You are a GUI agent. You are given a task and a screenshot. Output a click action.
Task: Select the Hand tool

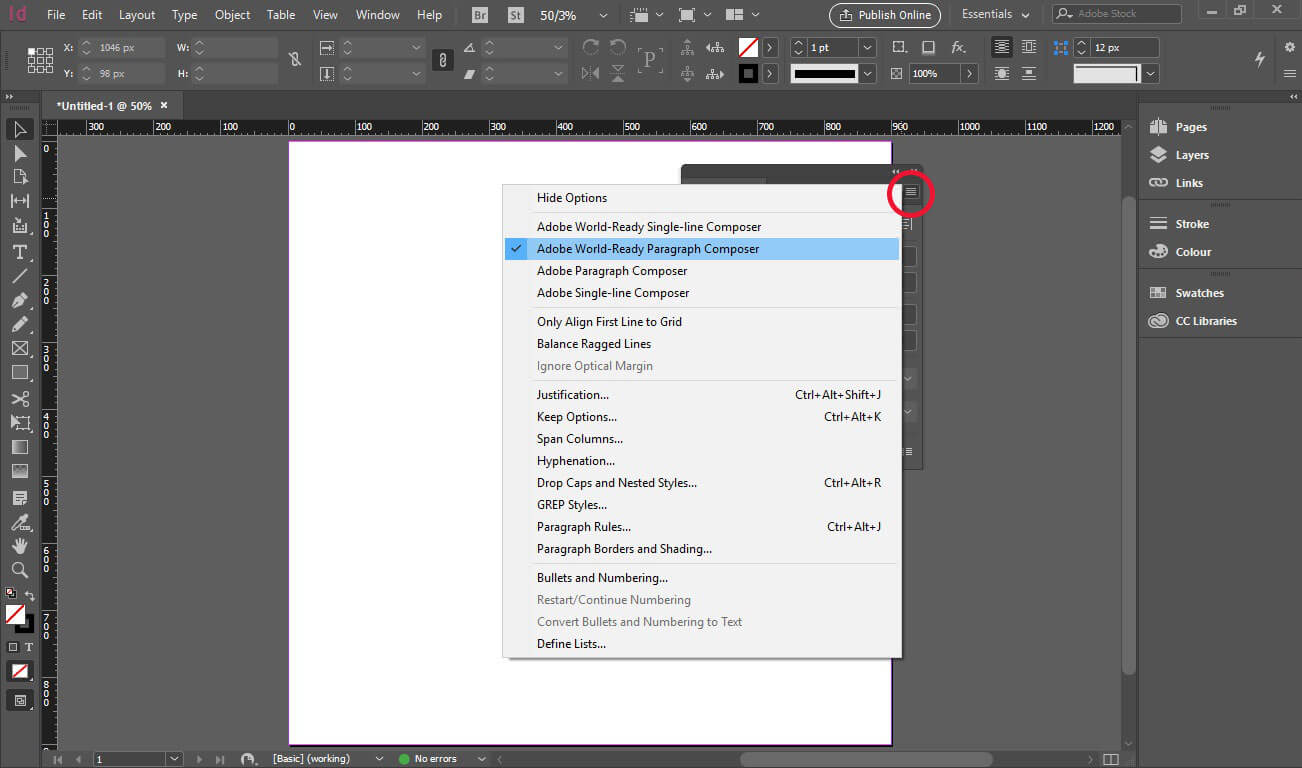tap(20, 546)
